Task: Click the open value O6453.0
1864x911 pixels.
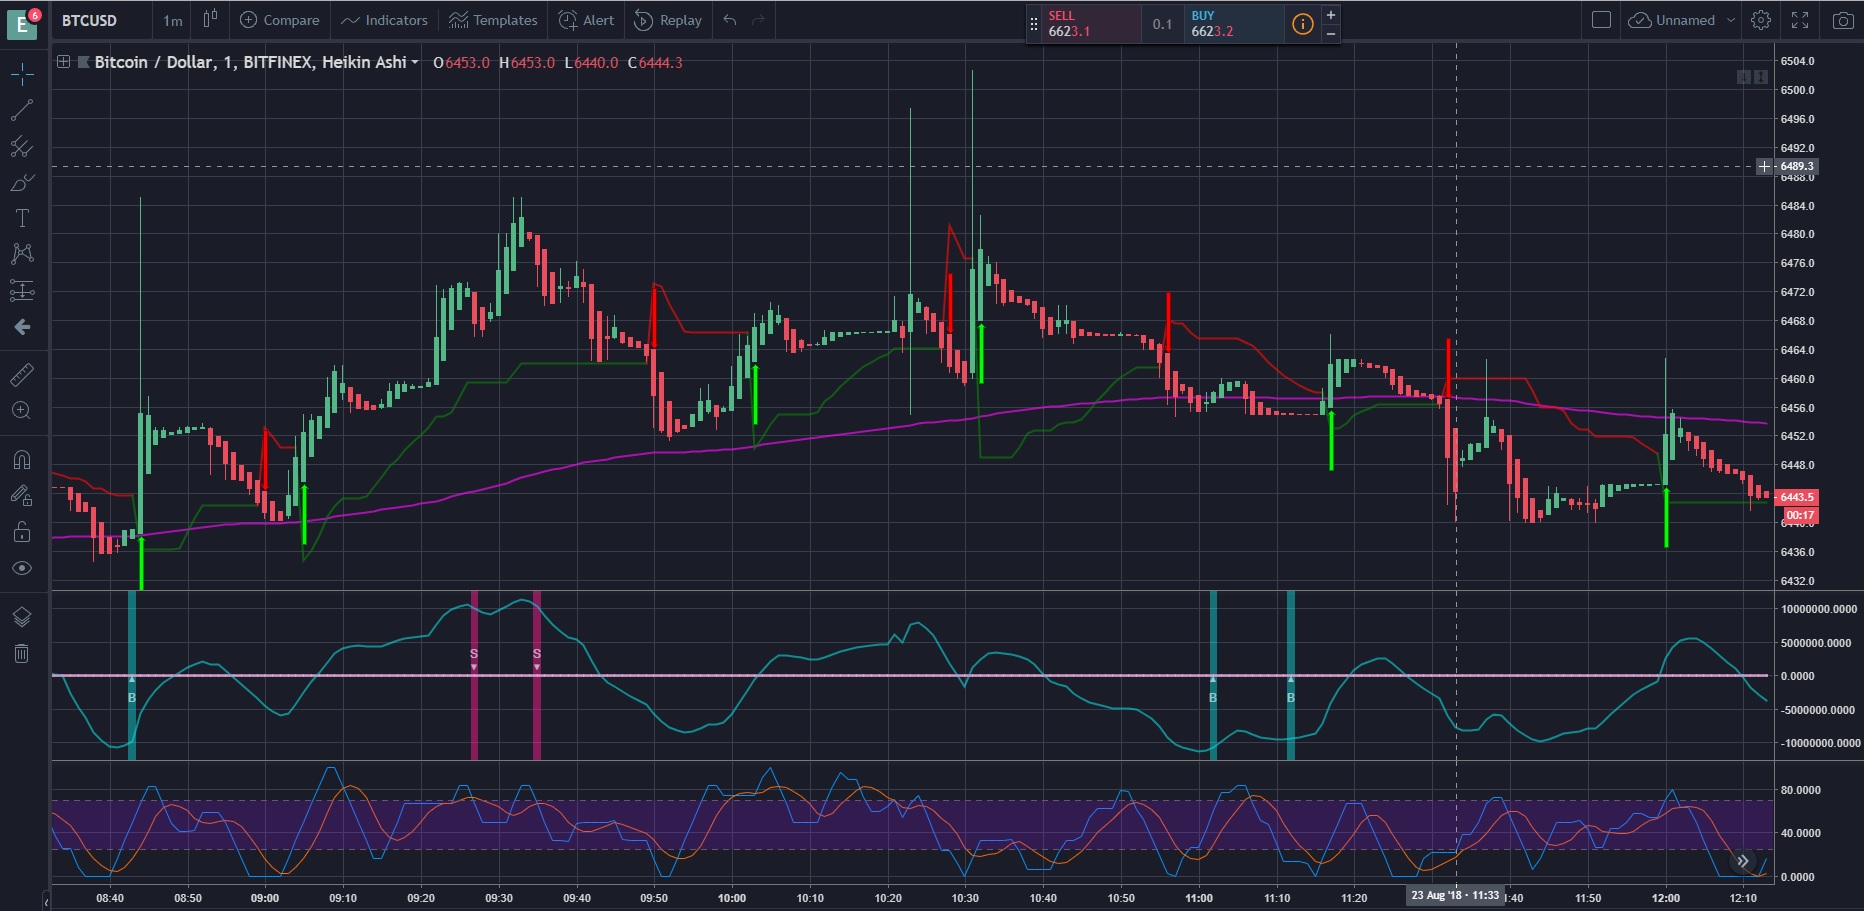Action: click(461, 63)
